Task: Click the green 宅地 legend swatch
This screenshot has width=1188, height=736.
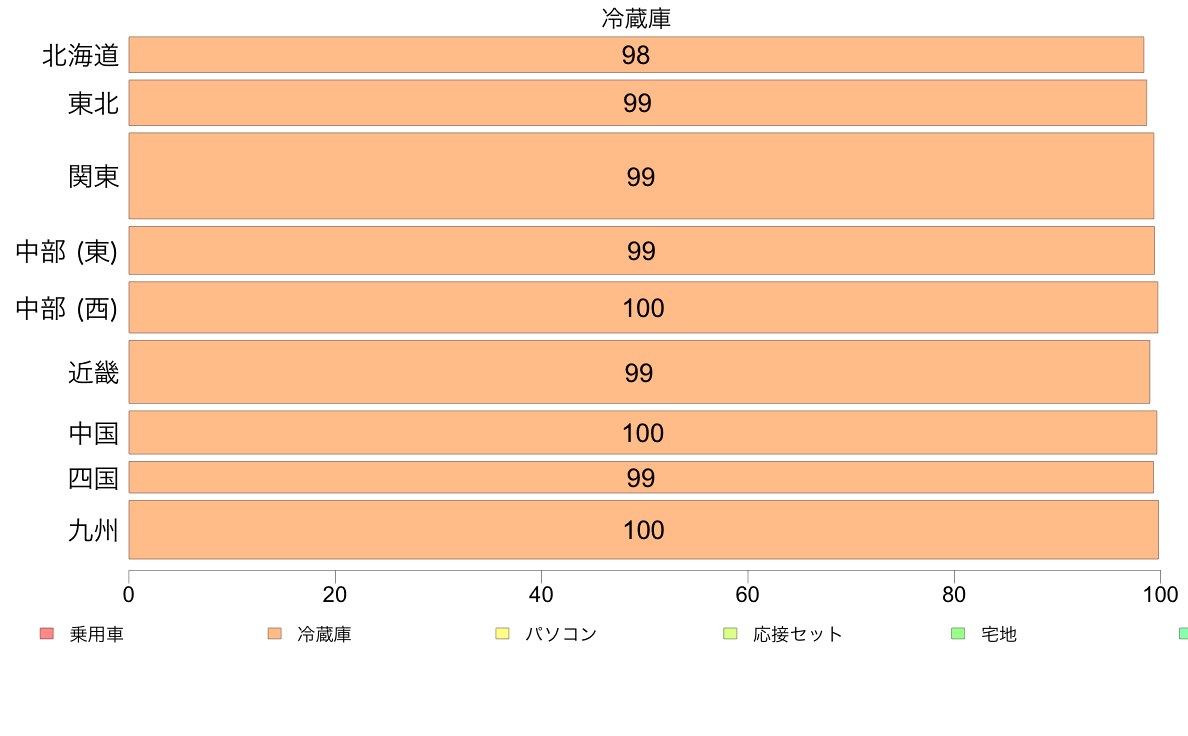Action: pyautogui.click(x=958, y=634)
